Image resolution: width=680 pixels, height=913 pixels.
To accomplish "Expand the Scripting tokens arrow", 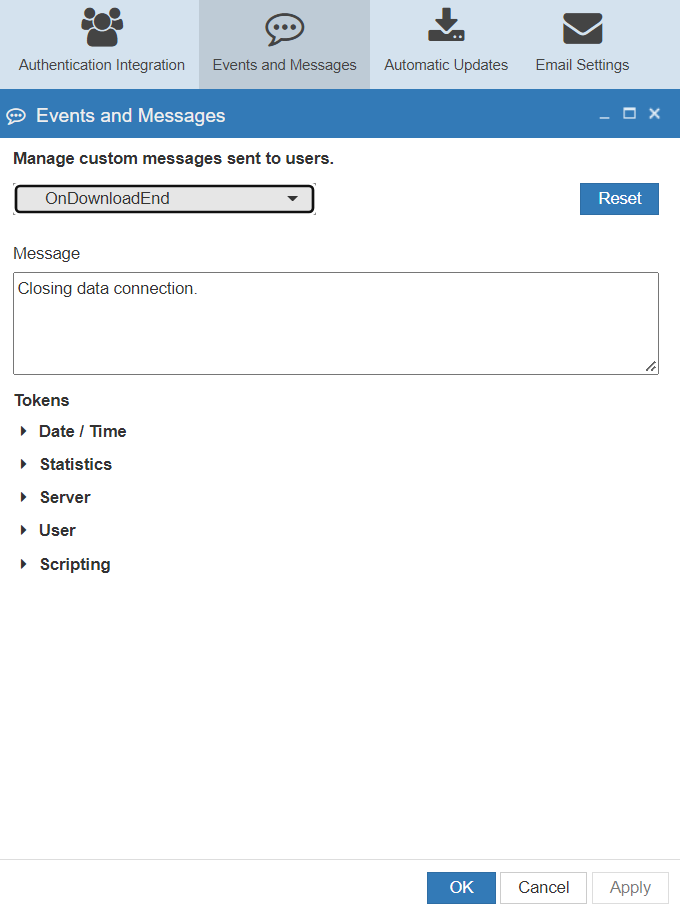I will [23, 564].
